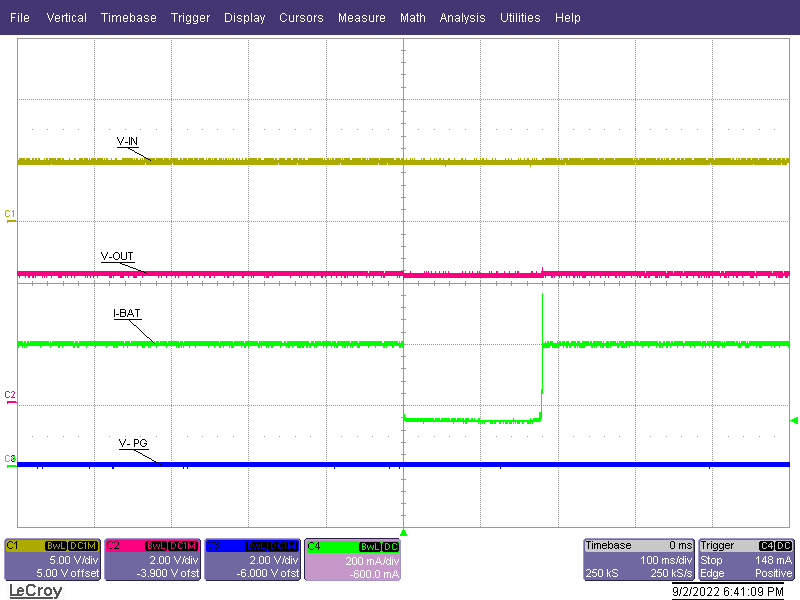Open the Timebase settings box
800x600 pixels.
point(638,559)
